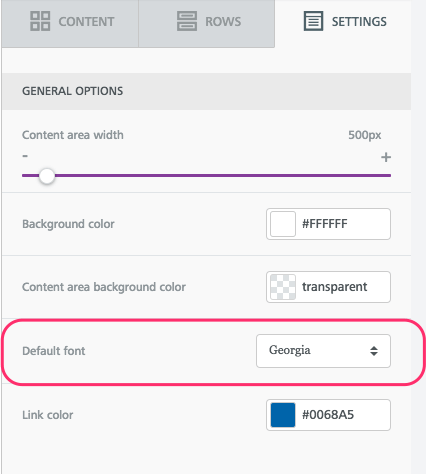426x474 pixels.
Task: Click the transparent checkerboard swatch
Action: click(283, 287)
